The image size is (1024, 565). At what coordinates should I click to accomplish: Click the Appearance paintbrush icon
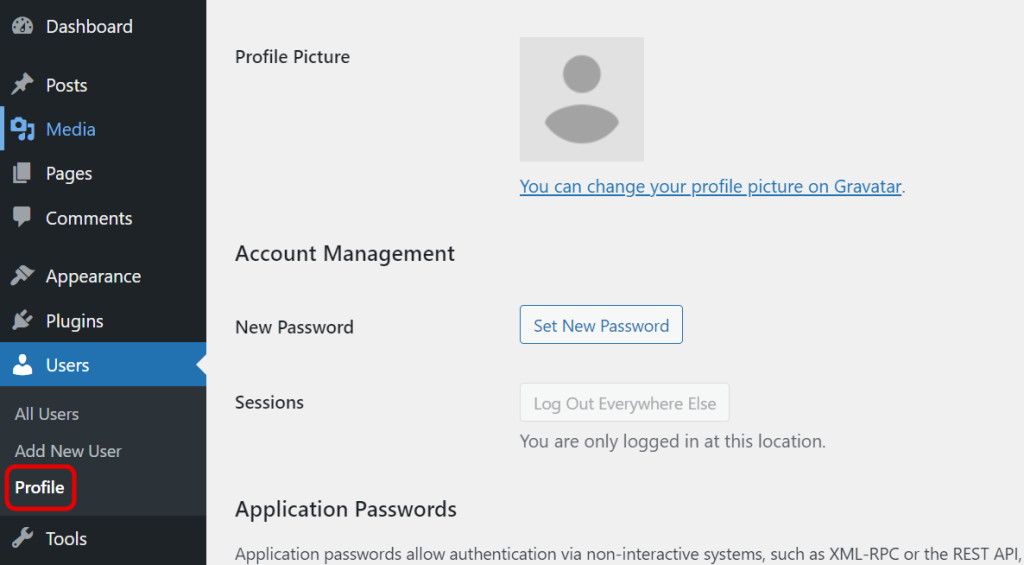click(22, 276)
